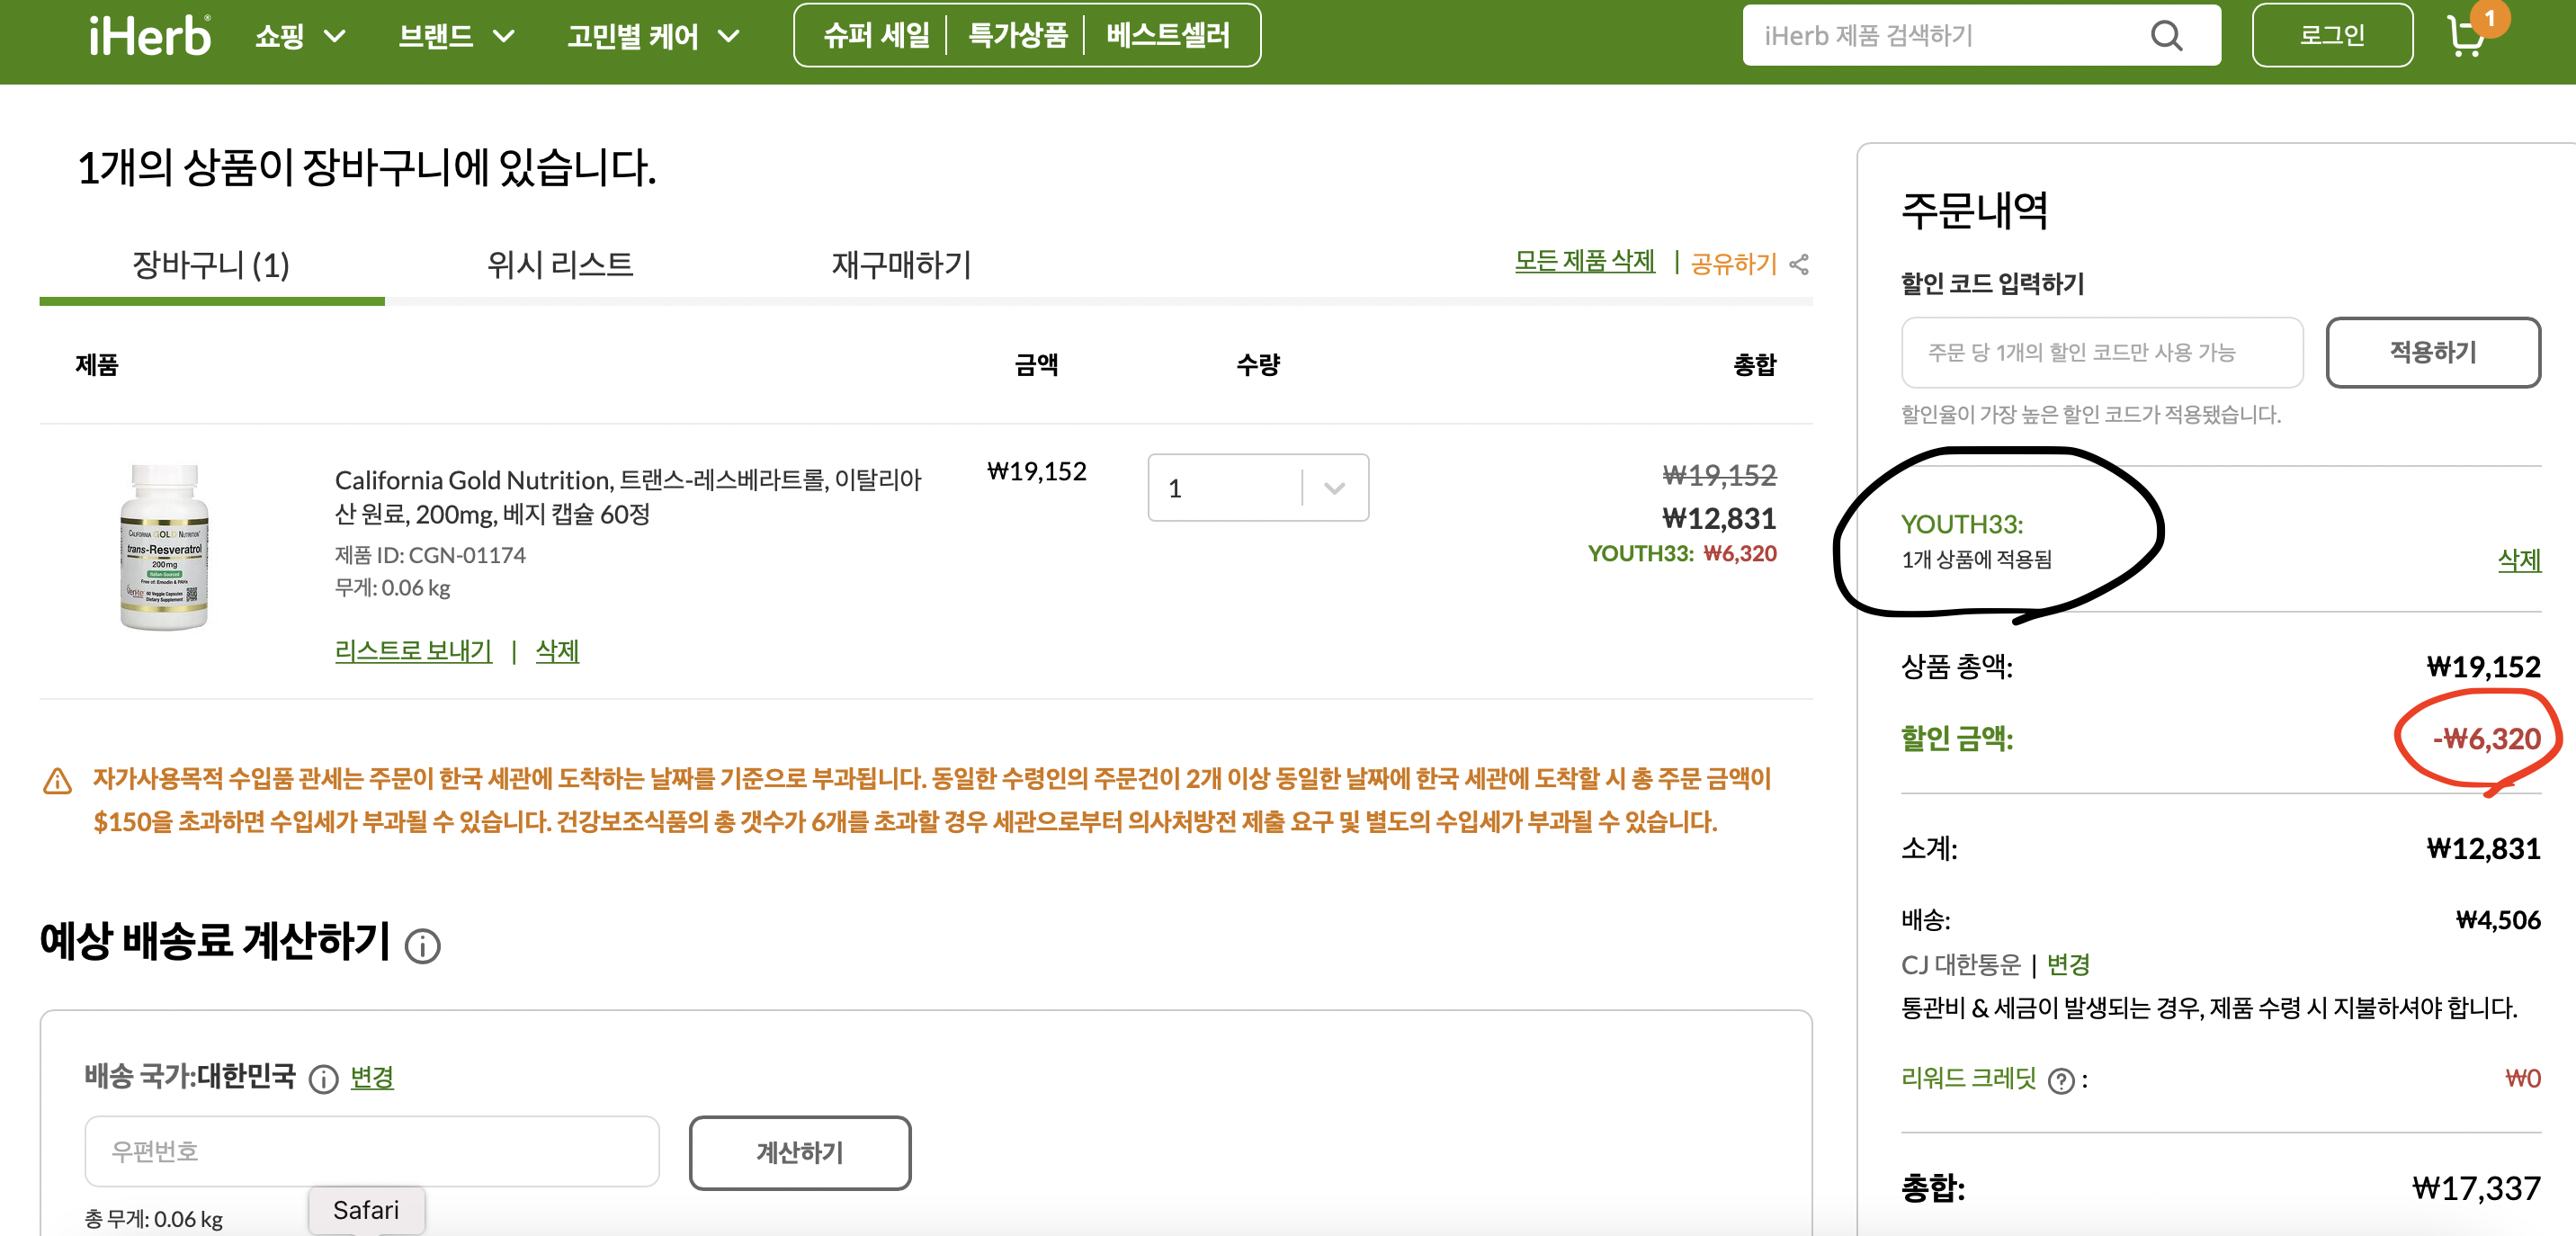Remove YOUTH33 code via 삭제 link
The image size is (2576, 1236).
point(2518,560)
